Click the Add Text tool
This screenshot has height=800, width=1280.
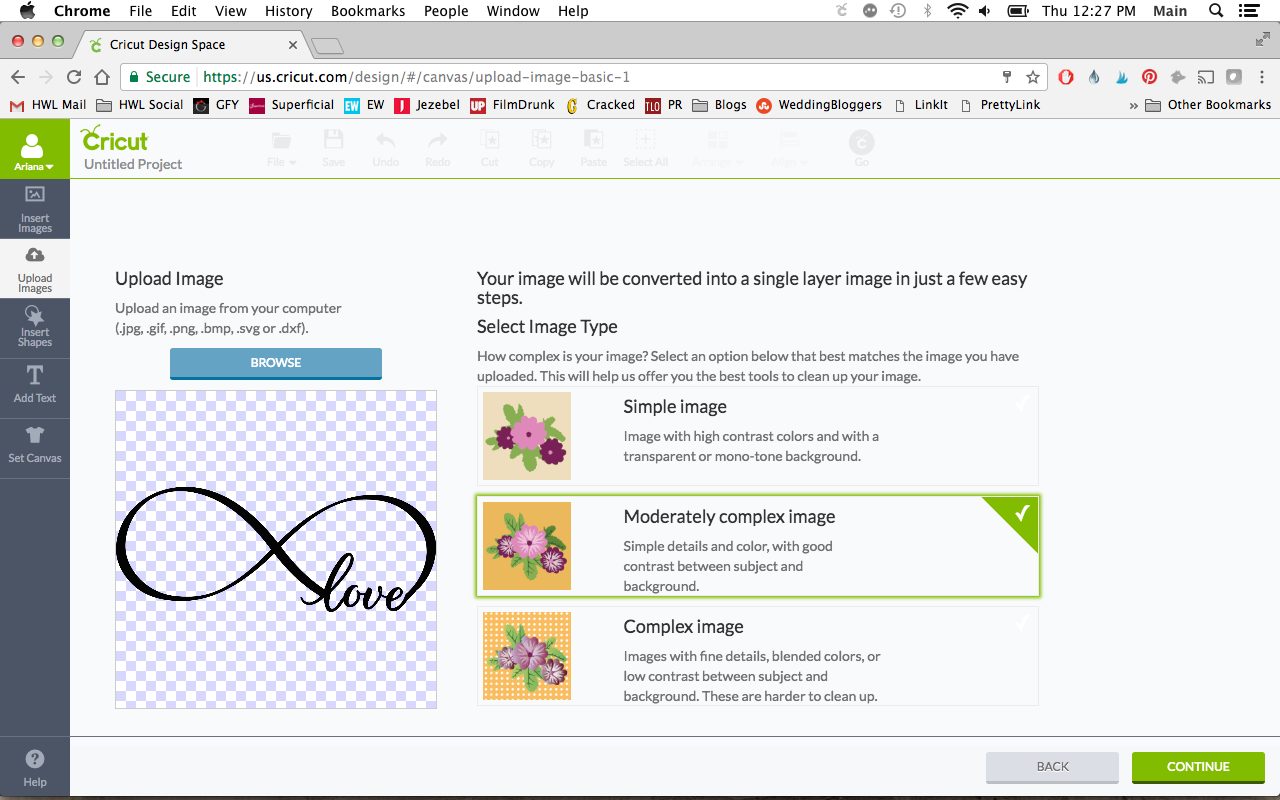click(34, 384)
